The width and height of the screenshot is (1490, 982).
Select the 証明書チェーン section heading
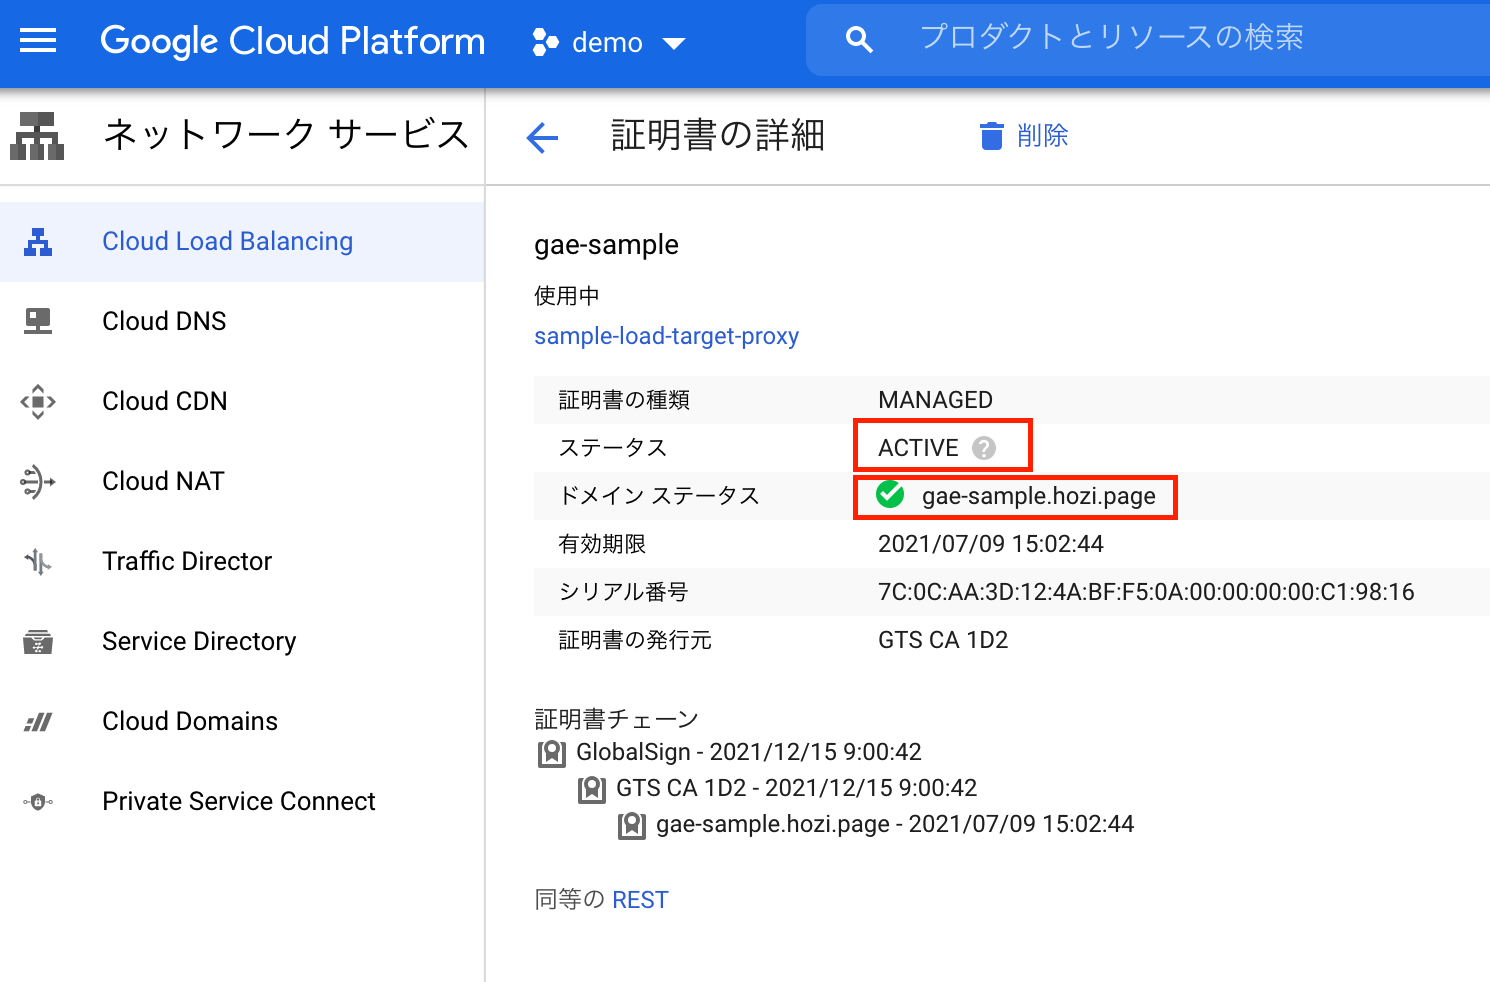pos(616,719)
